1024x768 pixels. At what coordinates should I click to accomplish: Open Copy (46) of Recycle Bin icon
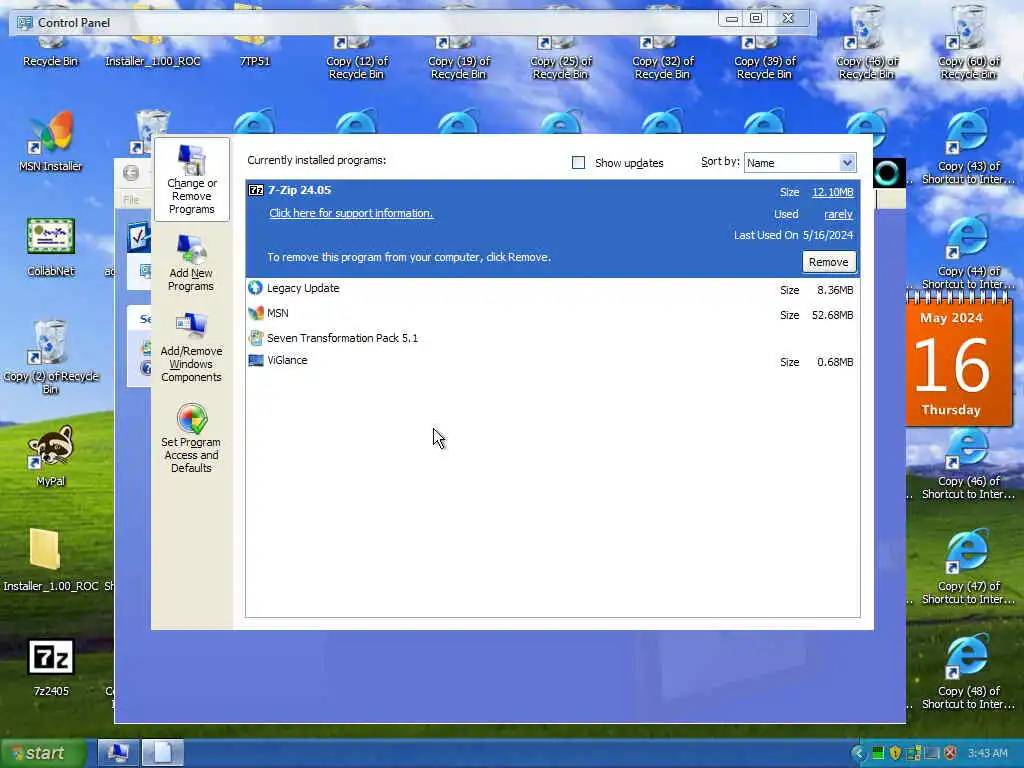coord(867,42)
